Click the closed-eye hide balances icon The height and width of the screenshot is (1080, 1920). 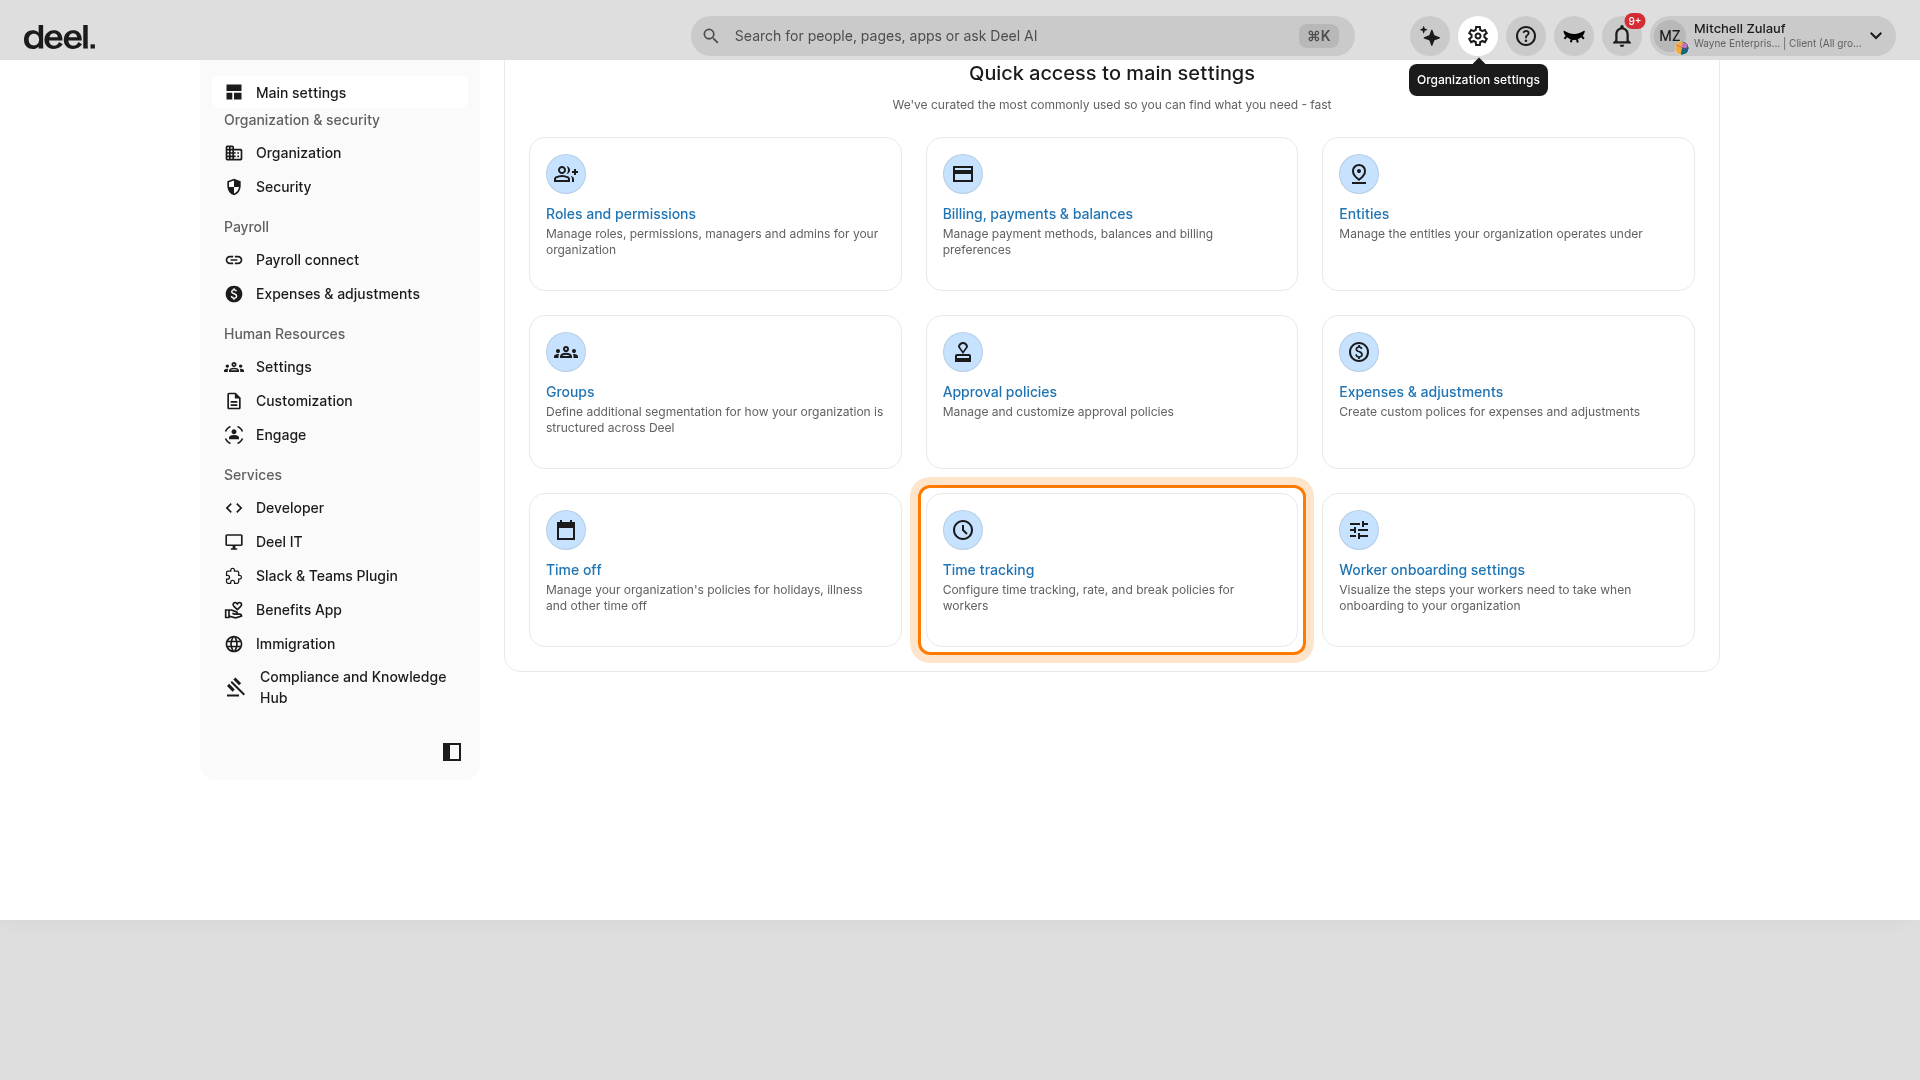pyautogui.click(x=1574, y=36)
